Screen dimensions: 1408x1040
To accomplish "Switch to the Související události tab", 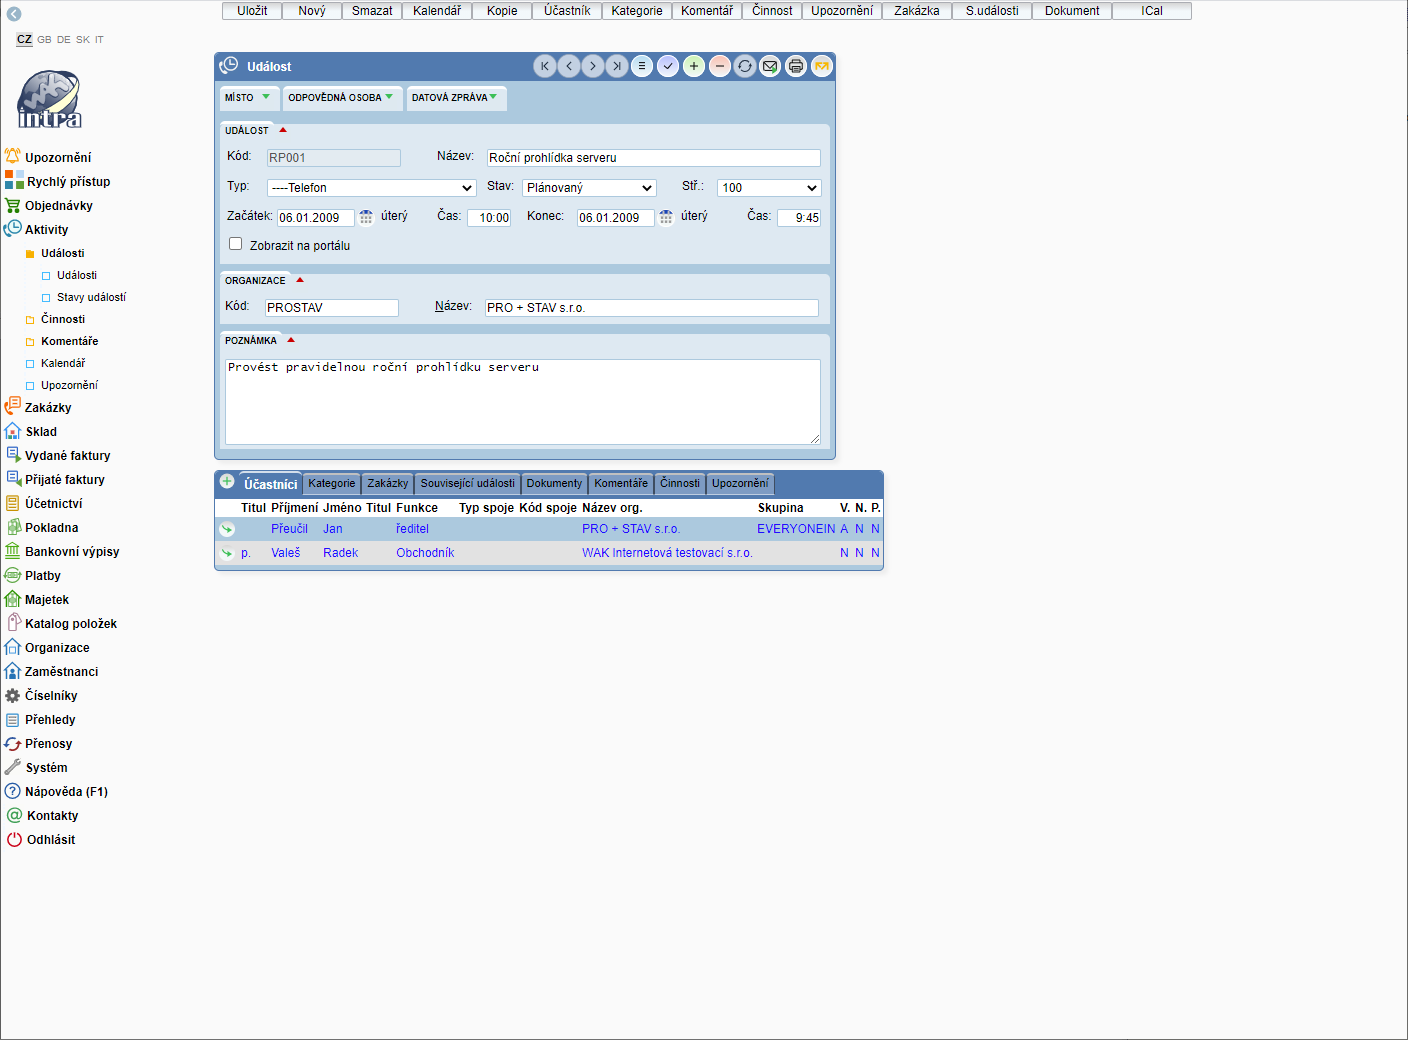I will 467,484.
